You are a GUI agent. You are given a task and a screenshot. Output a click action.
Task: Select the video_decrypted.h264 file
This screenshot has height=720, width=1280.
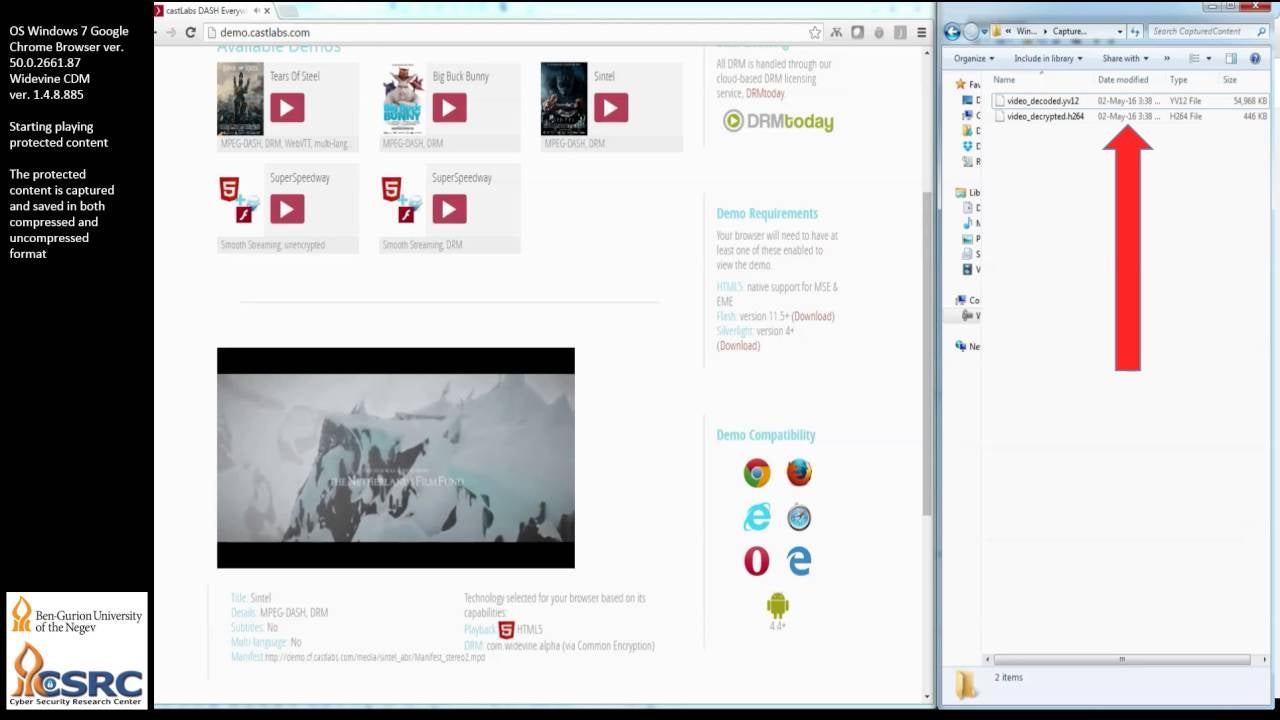pyautogui.click(x=1045, y=117)
